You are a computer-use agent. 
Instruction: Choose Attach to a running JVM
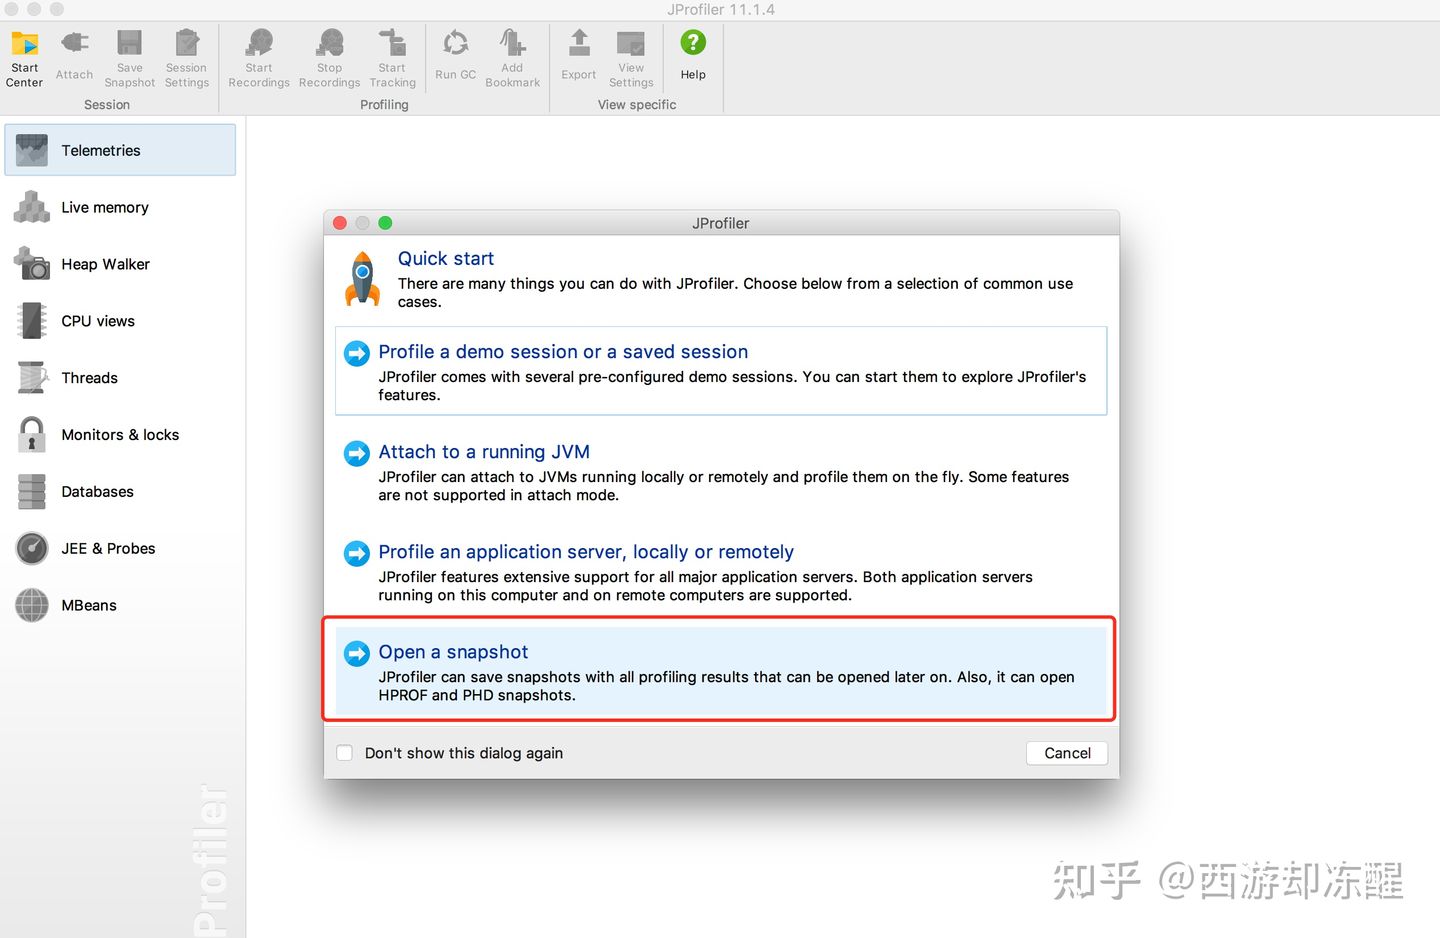click(x=484, y=452)
